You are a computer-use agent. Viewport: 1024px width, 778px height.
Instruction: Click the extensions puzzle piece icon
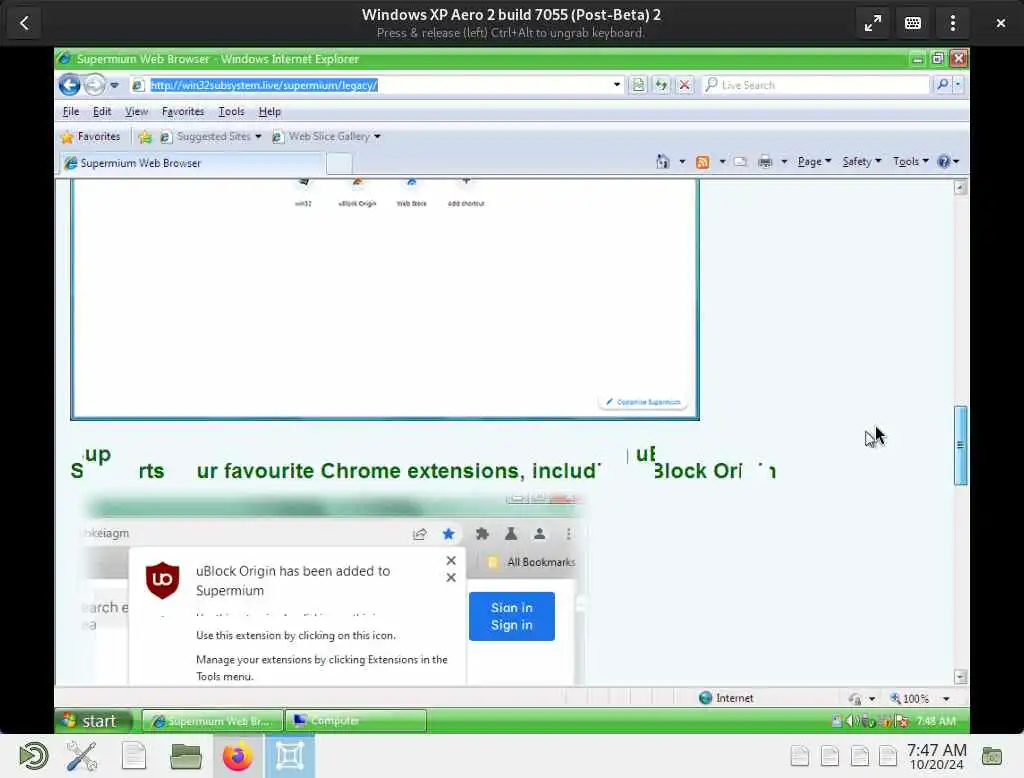point(483,534)
